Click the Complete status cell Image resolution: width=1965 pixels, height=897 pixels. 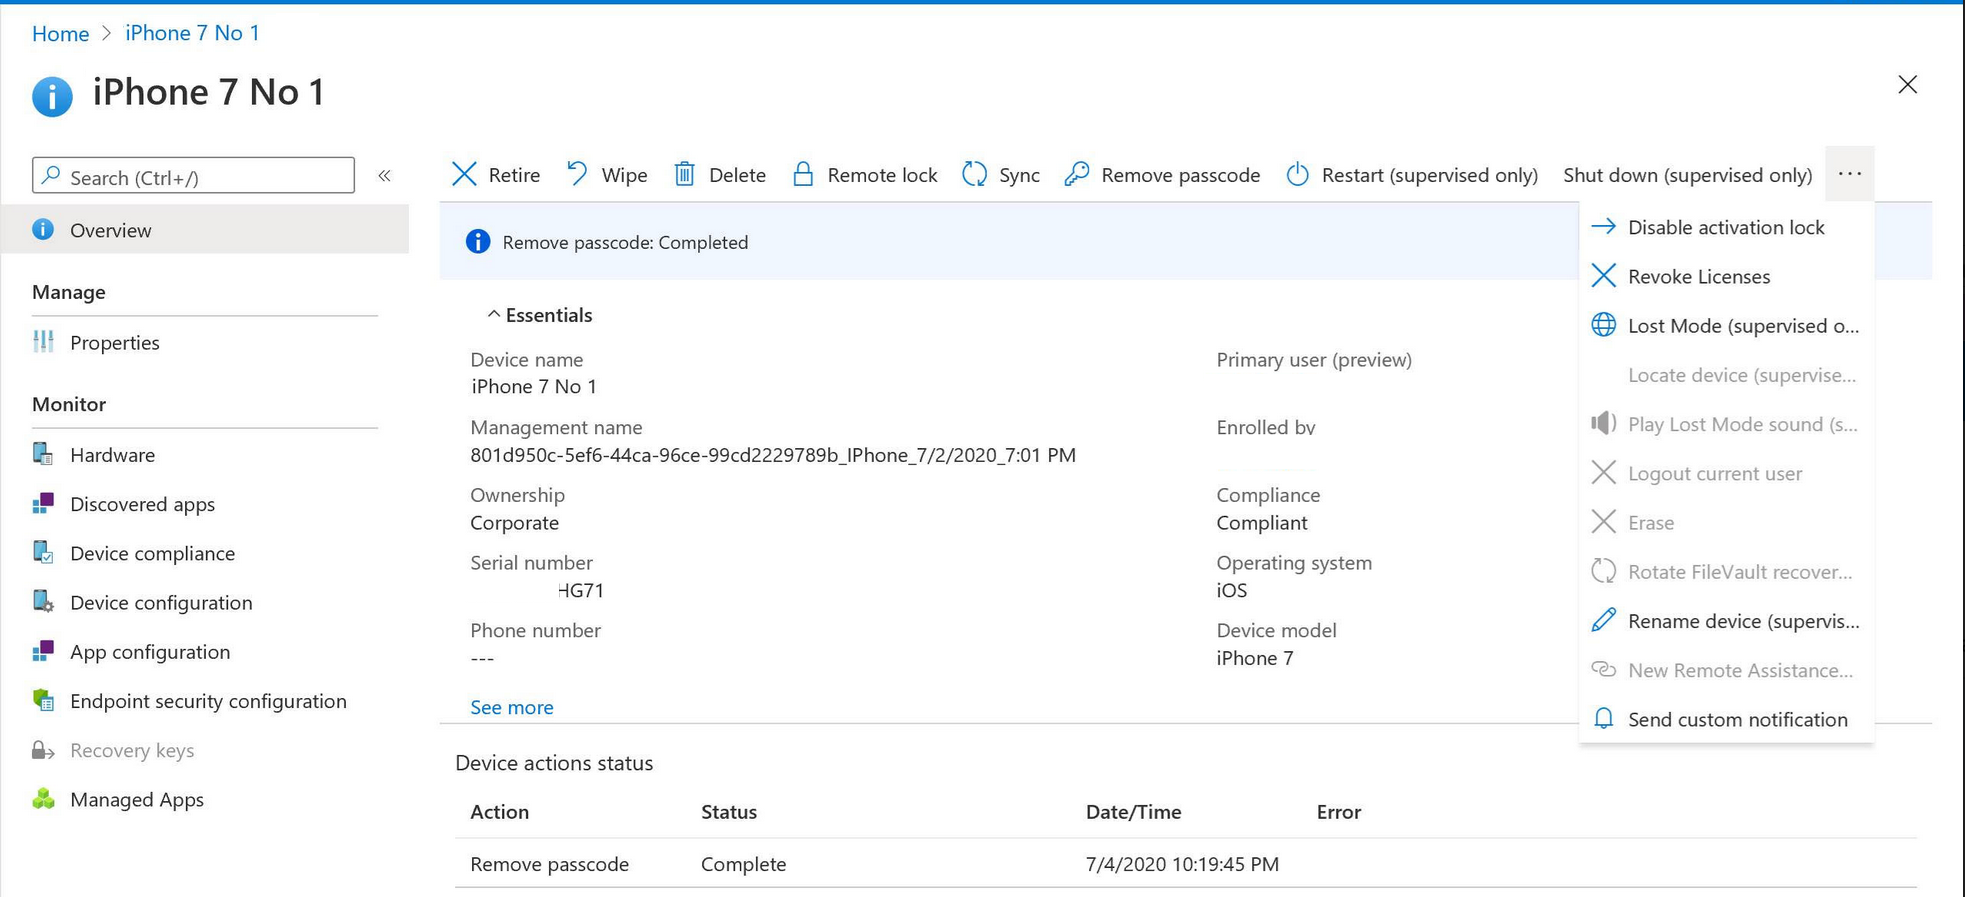(743, 864)
